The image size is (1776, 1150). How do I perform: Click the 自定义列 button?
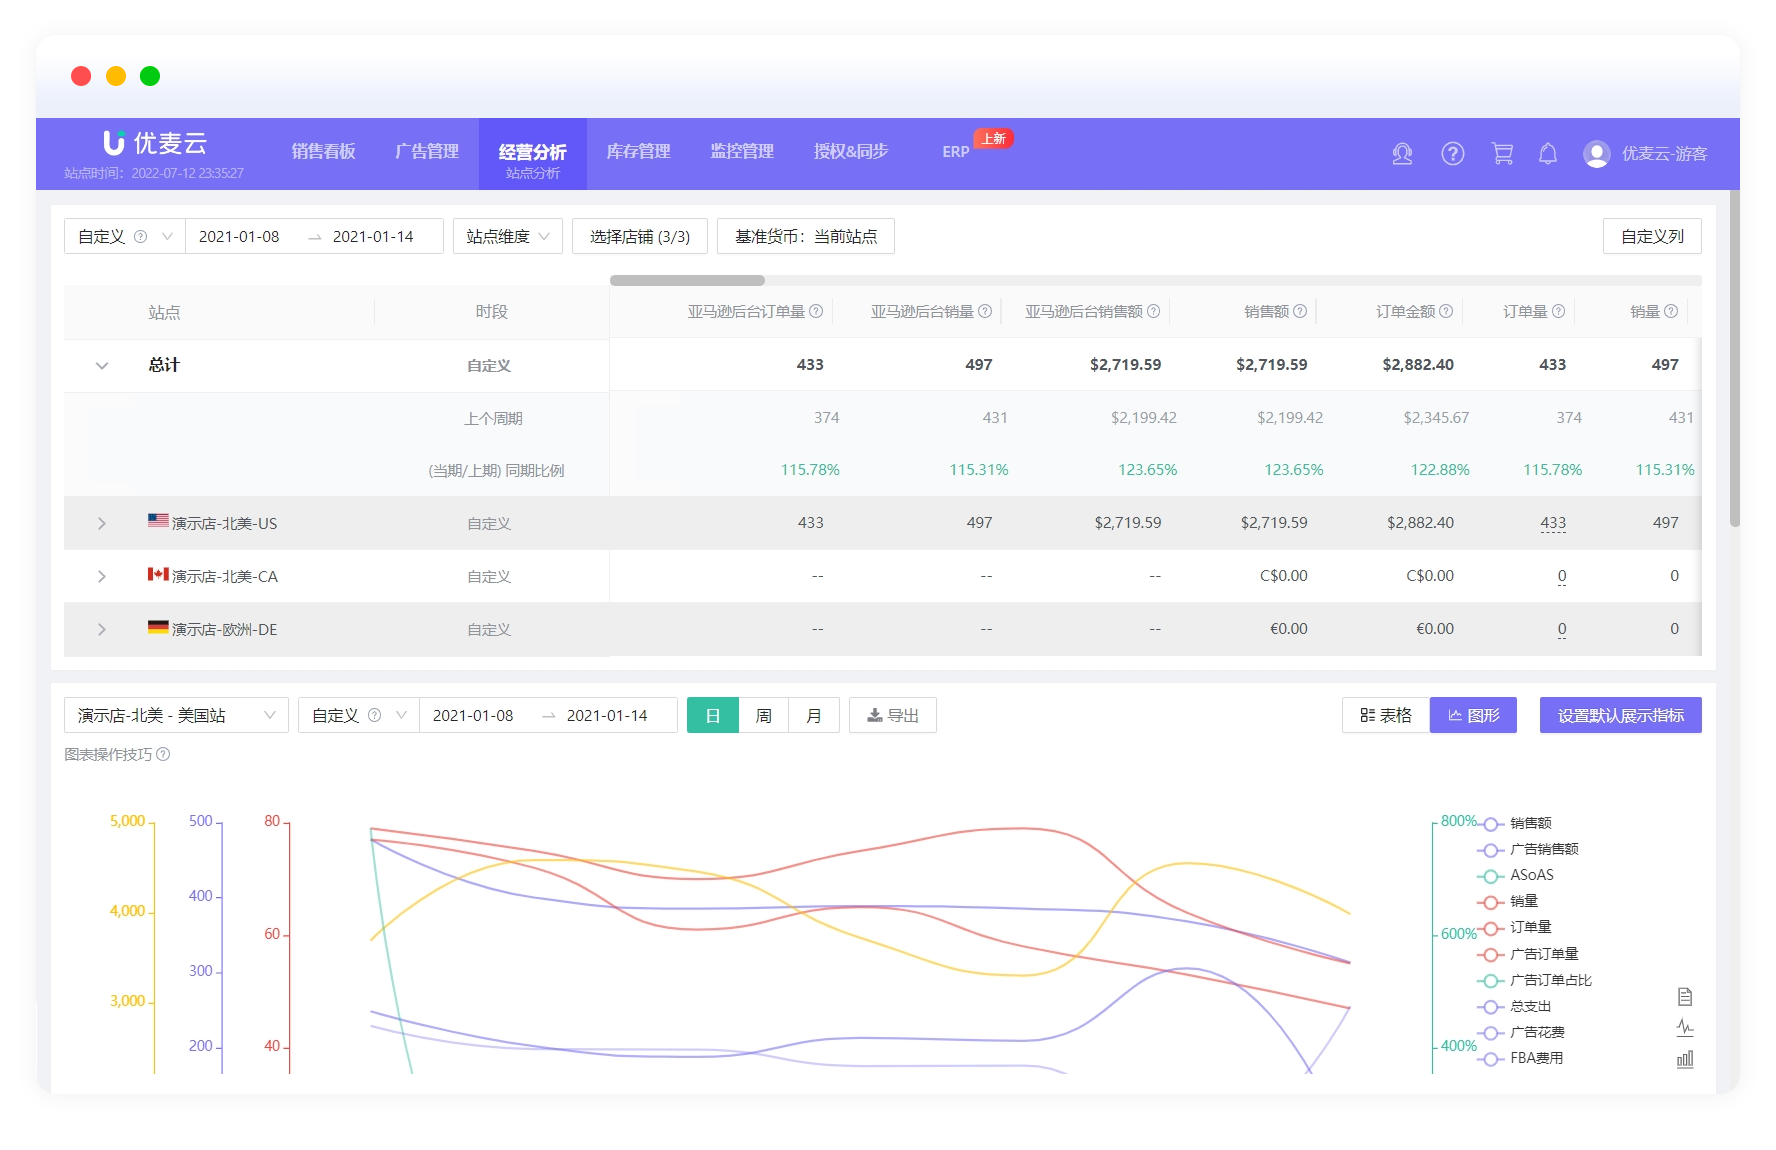click(1651, 237)
